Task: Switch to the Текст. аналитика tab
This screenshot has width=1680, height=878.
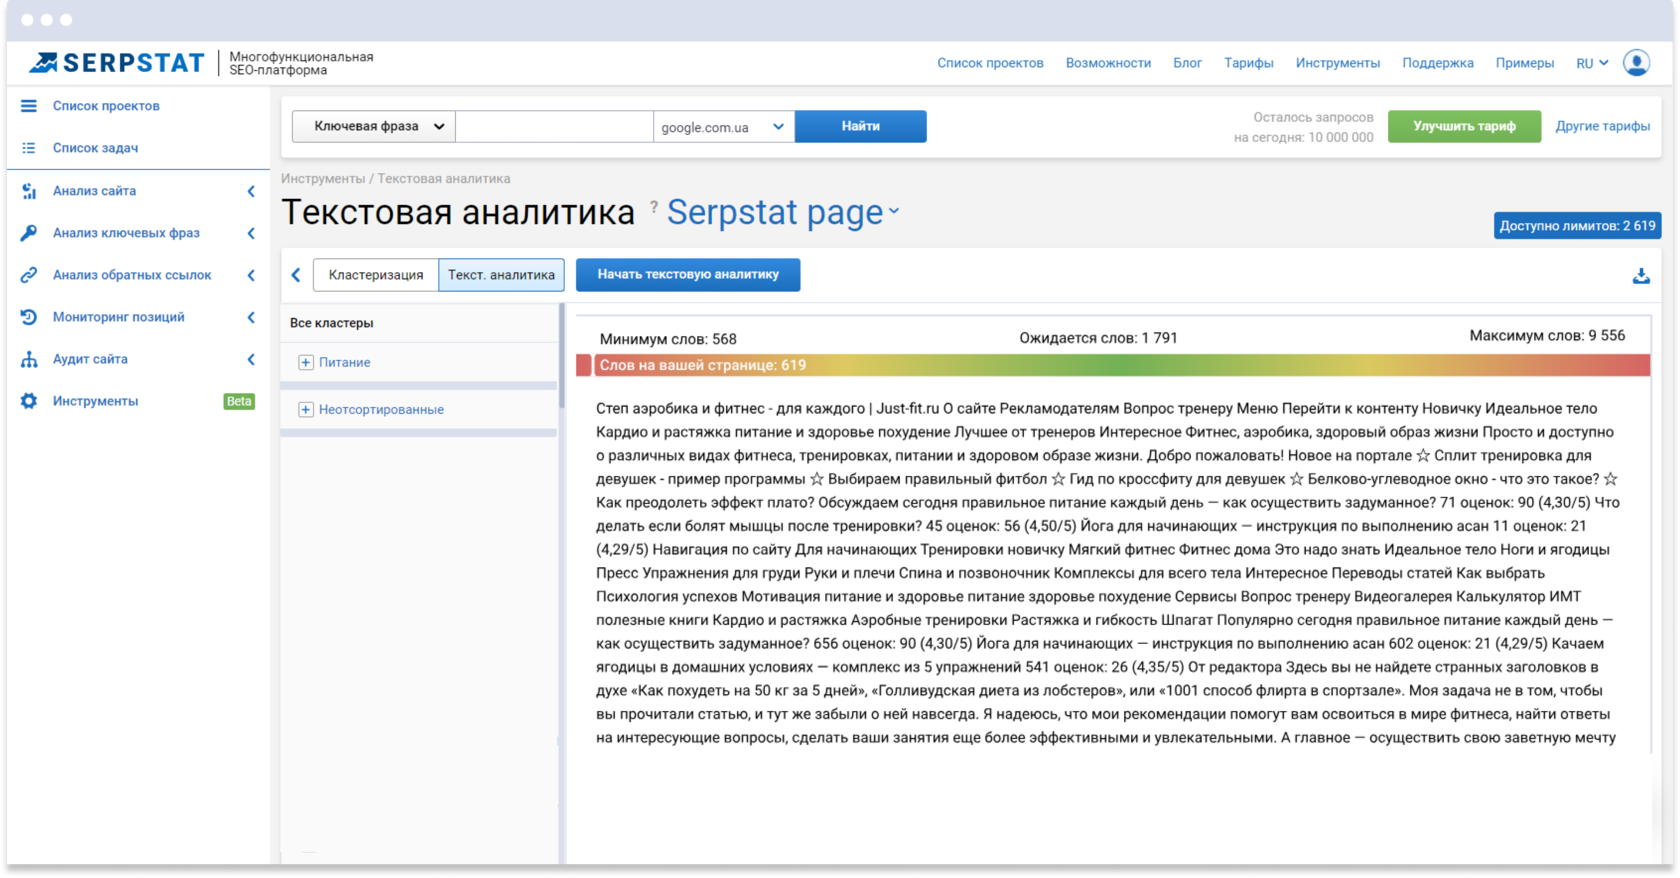Action: [x=501, y=275]
